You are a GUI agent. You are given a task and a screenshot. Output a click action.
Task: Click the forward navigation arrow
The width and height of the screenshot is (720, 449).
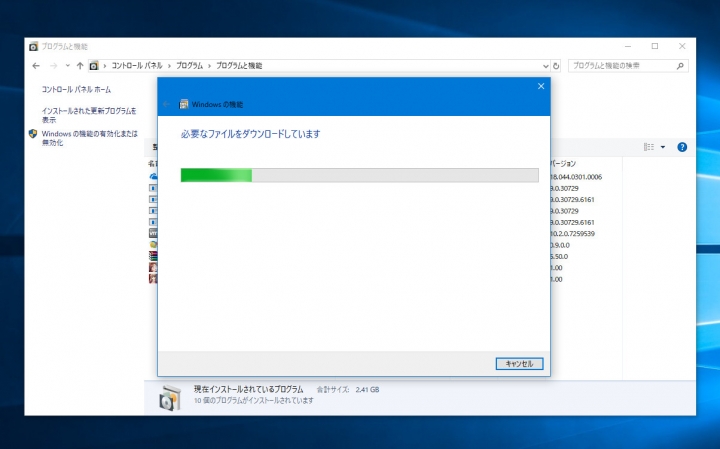(53, 66)
